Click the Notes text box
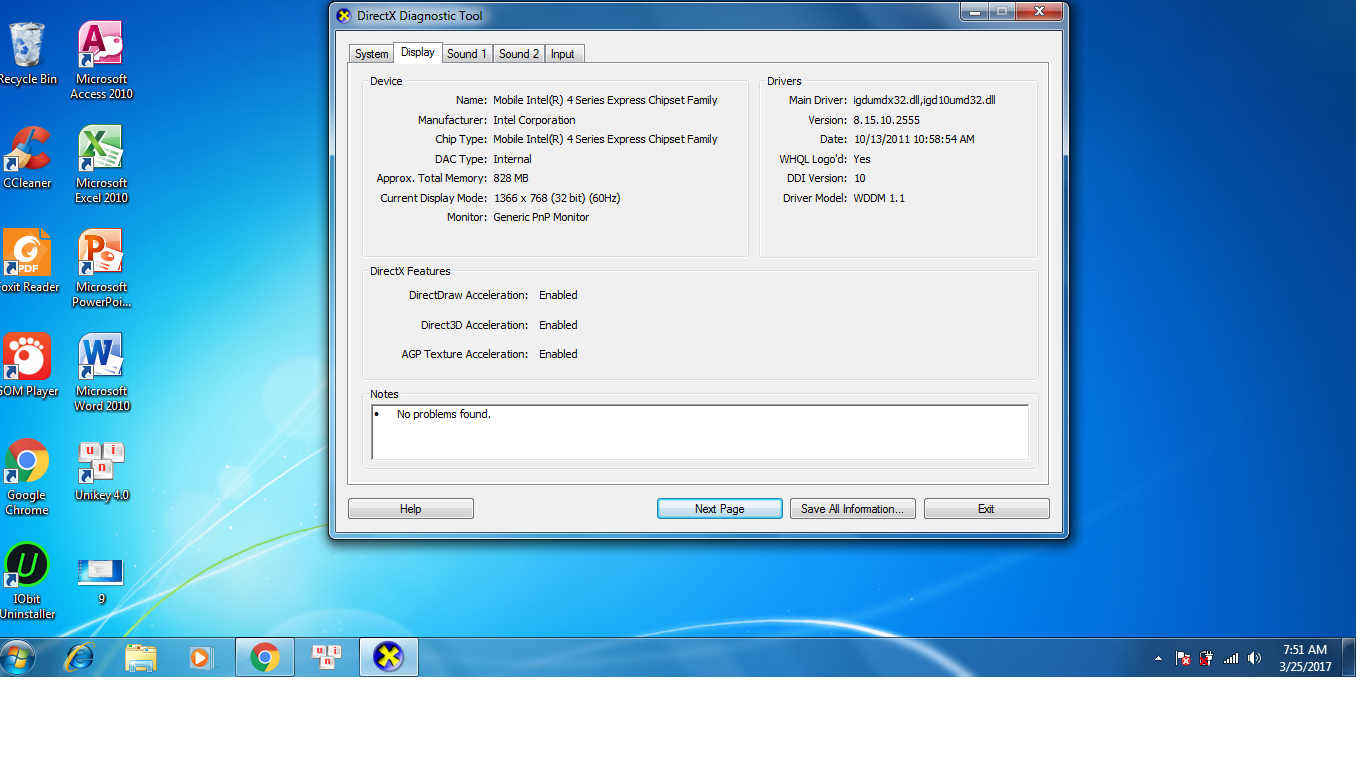Screen dimensions: 1366x768 700,432
